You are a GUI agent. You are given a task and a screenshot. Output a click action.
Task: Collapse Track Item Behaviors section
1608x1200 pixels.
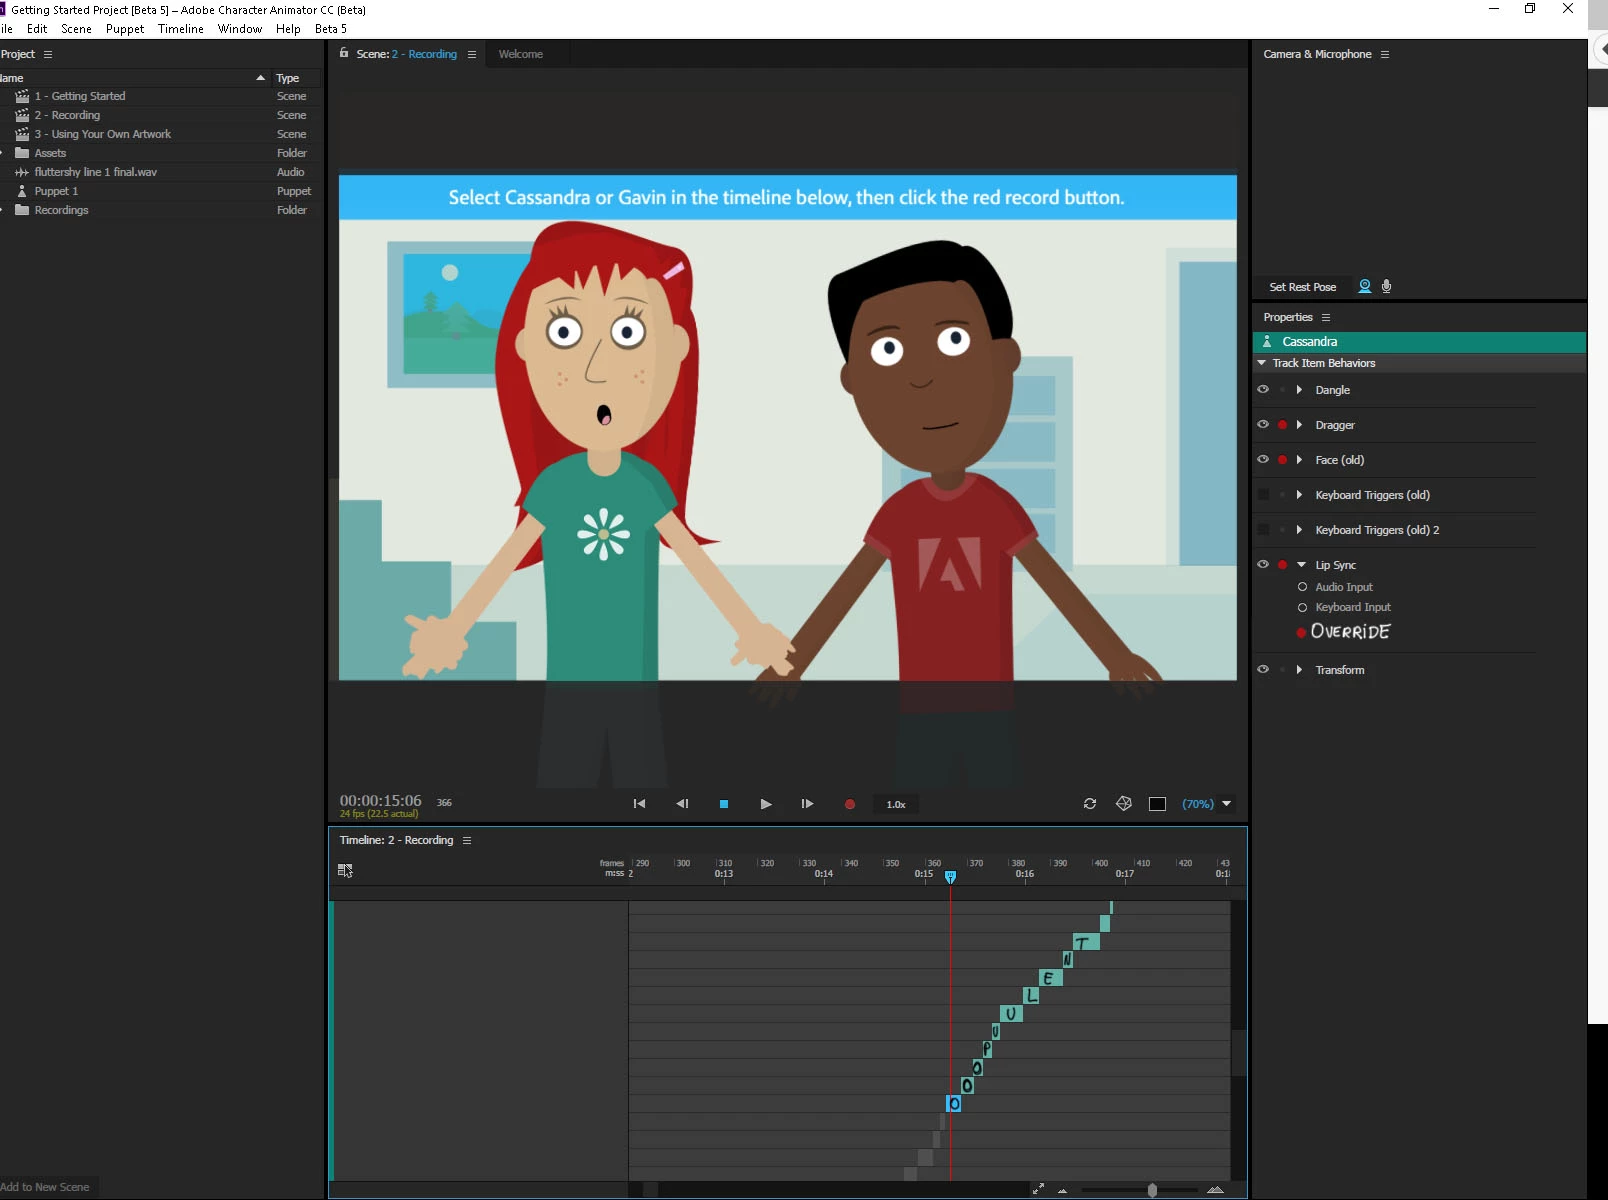click(1262, 363)
